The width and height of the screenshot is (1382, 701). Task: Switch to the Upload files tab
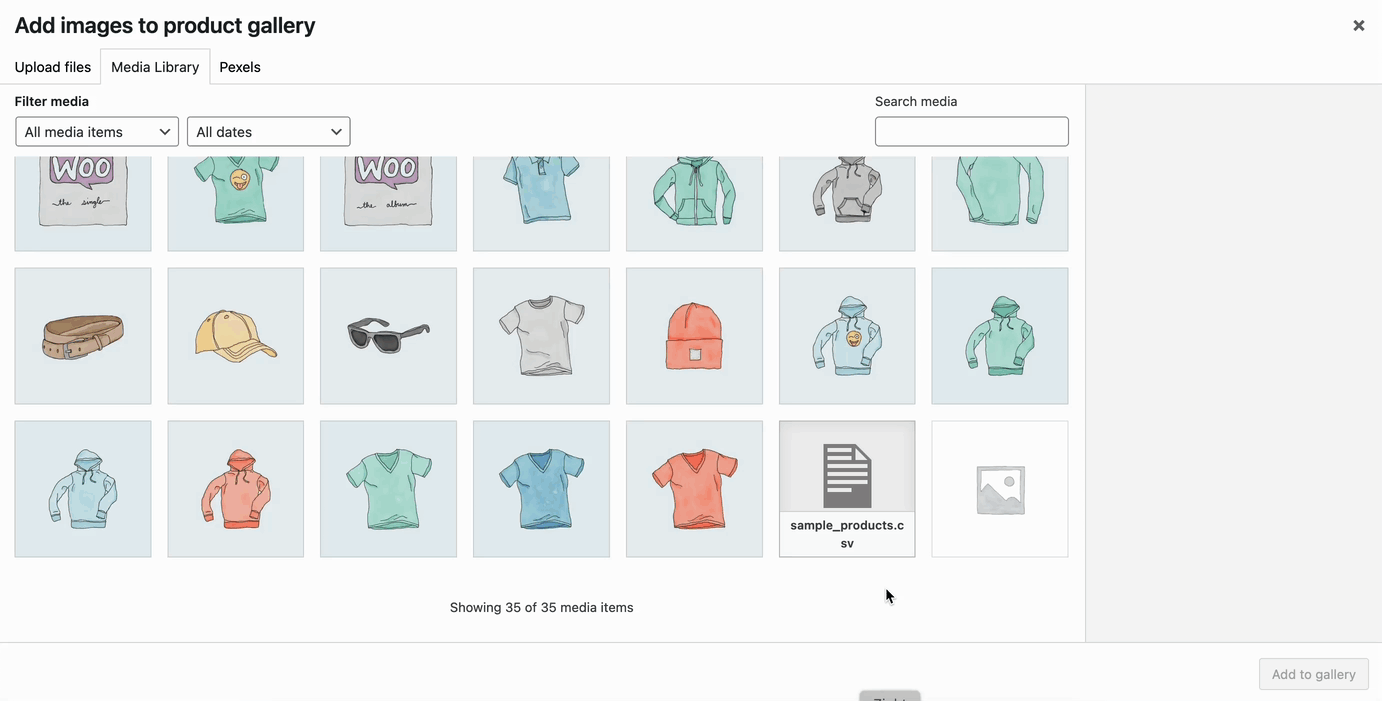coord(51,66)
